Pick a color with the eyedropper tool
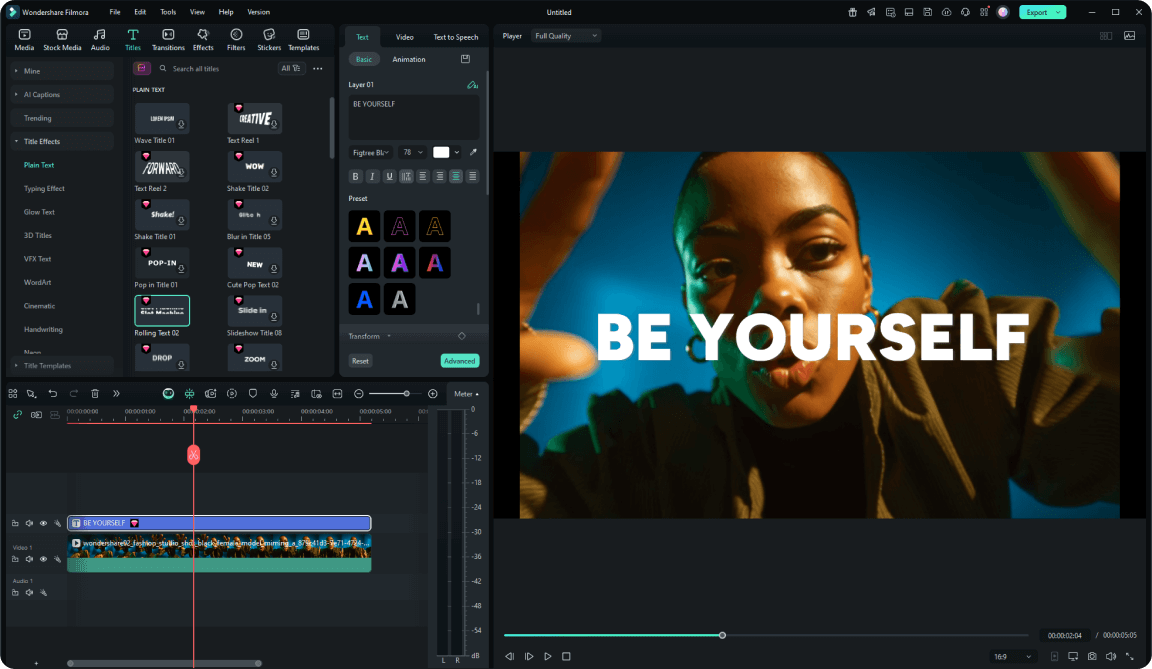The image size is (1152, 669). pyautogui.click(x=473, y=153)
